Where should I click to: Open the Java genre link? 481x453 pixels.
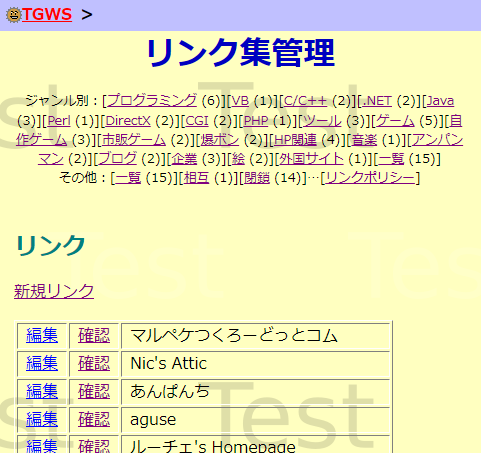[440, 101]
